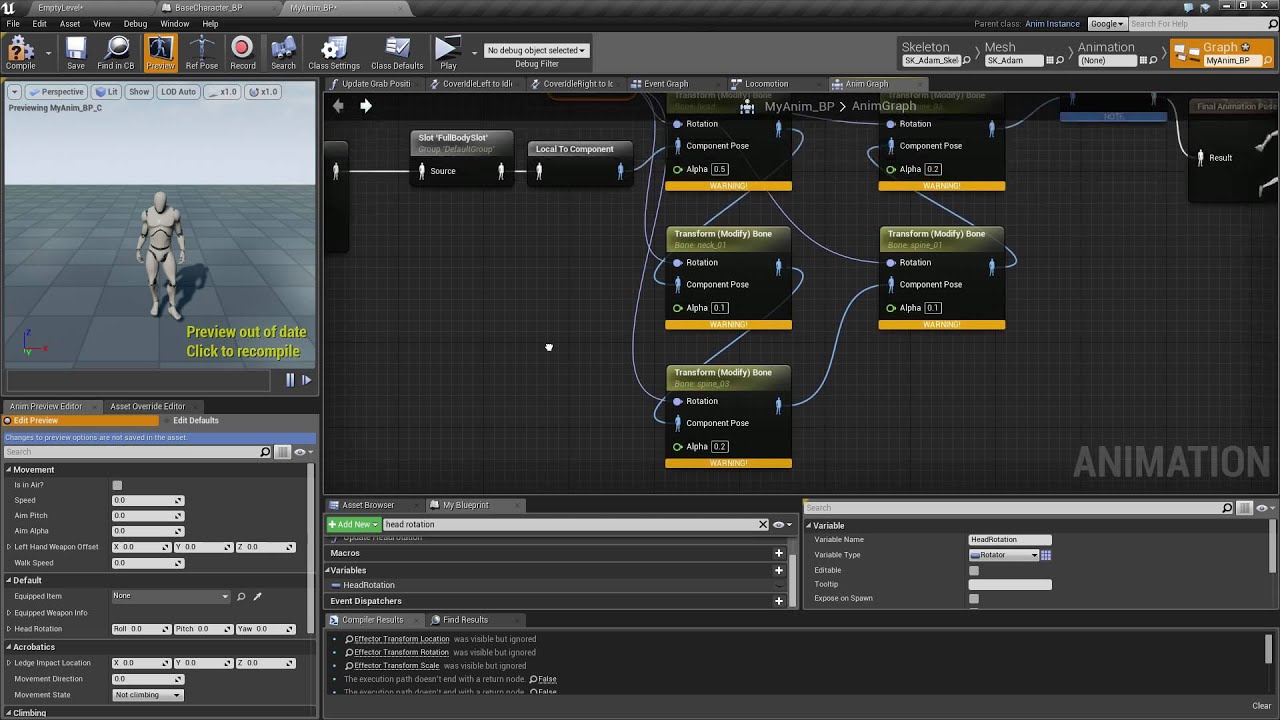This screenshot has width=1280, height=720.
Task: Pause the preview animation
Action: tap(291, 380)
